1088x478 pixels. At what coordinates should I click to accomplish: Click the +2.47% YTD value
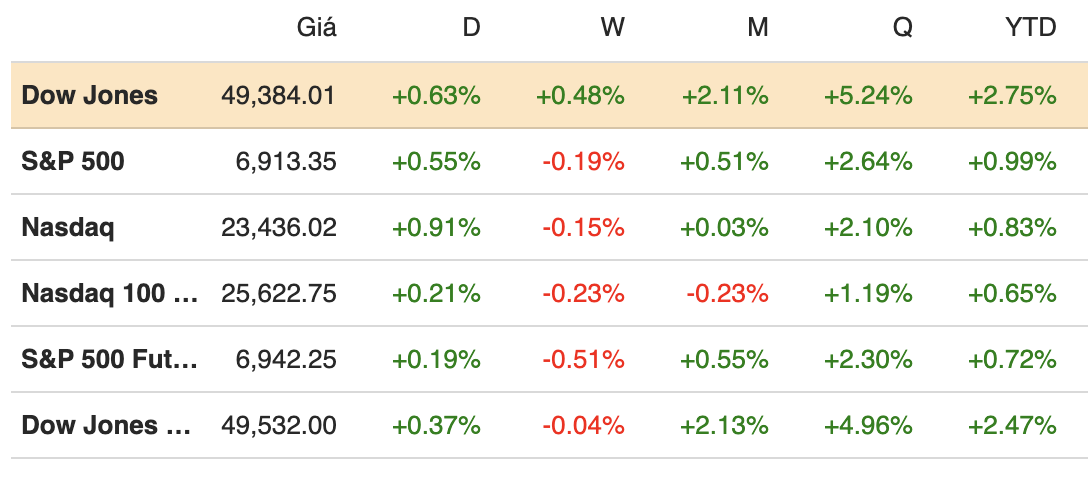1012,425
